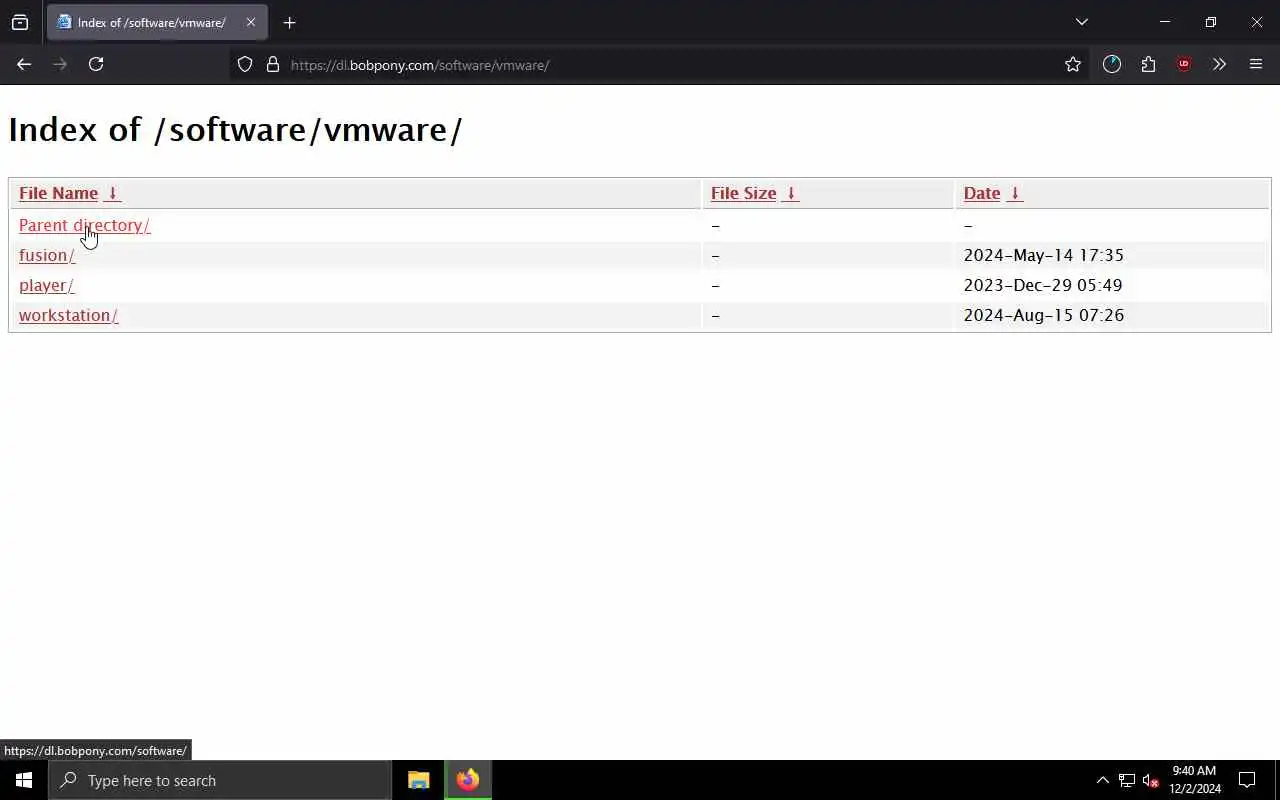Go back to the previous page
This screenshot has height=800, width=1280.
[x=24, y=64]
